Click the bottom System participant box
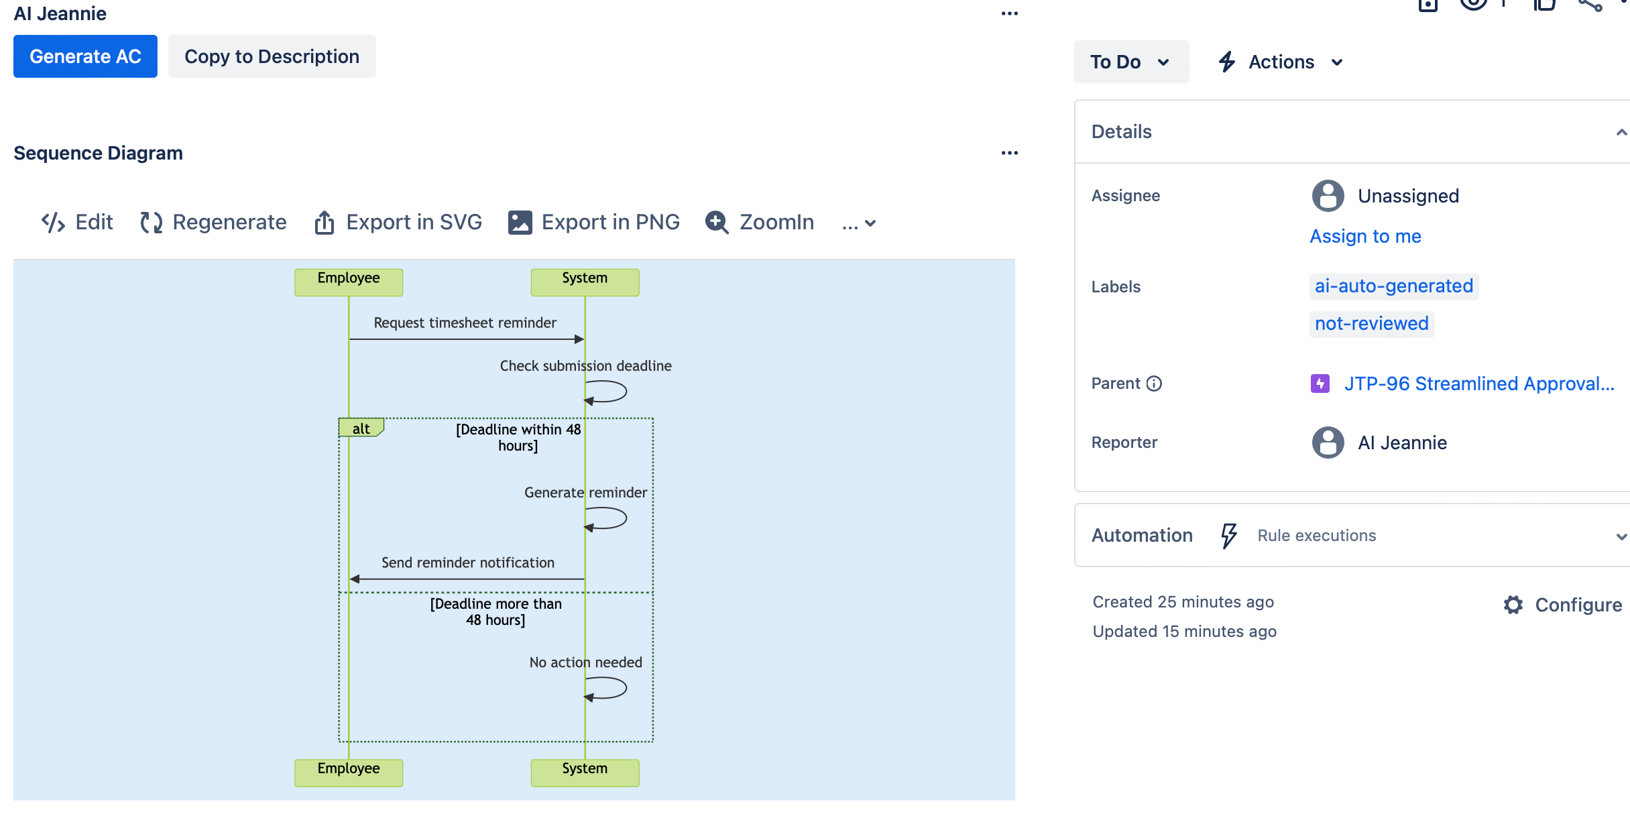Viewport: 1630px width, 820px height. 585,772
